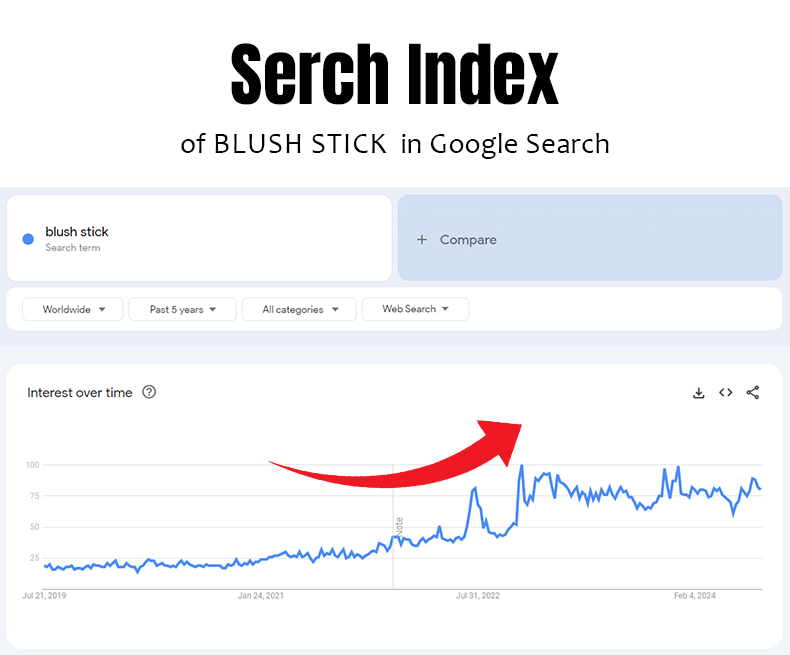The width and height of the screenshot is (790, 655).
Task: Open the embed code icon
Action: (x=726, y=393)
